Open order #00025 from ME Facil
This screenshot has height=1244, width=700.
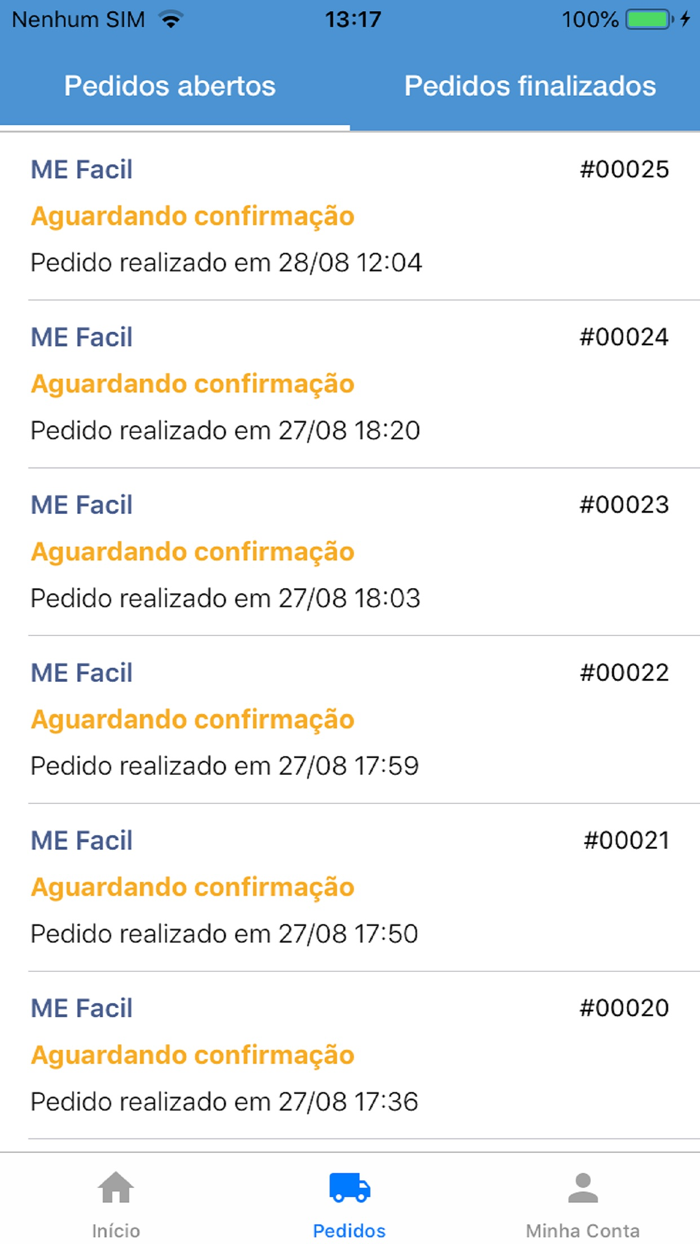(350, 215)
